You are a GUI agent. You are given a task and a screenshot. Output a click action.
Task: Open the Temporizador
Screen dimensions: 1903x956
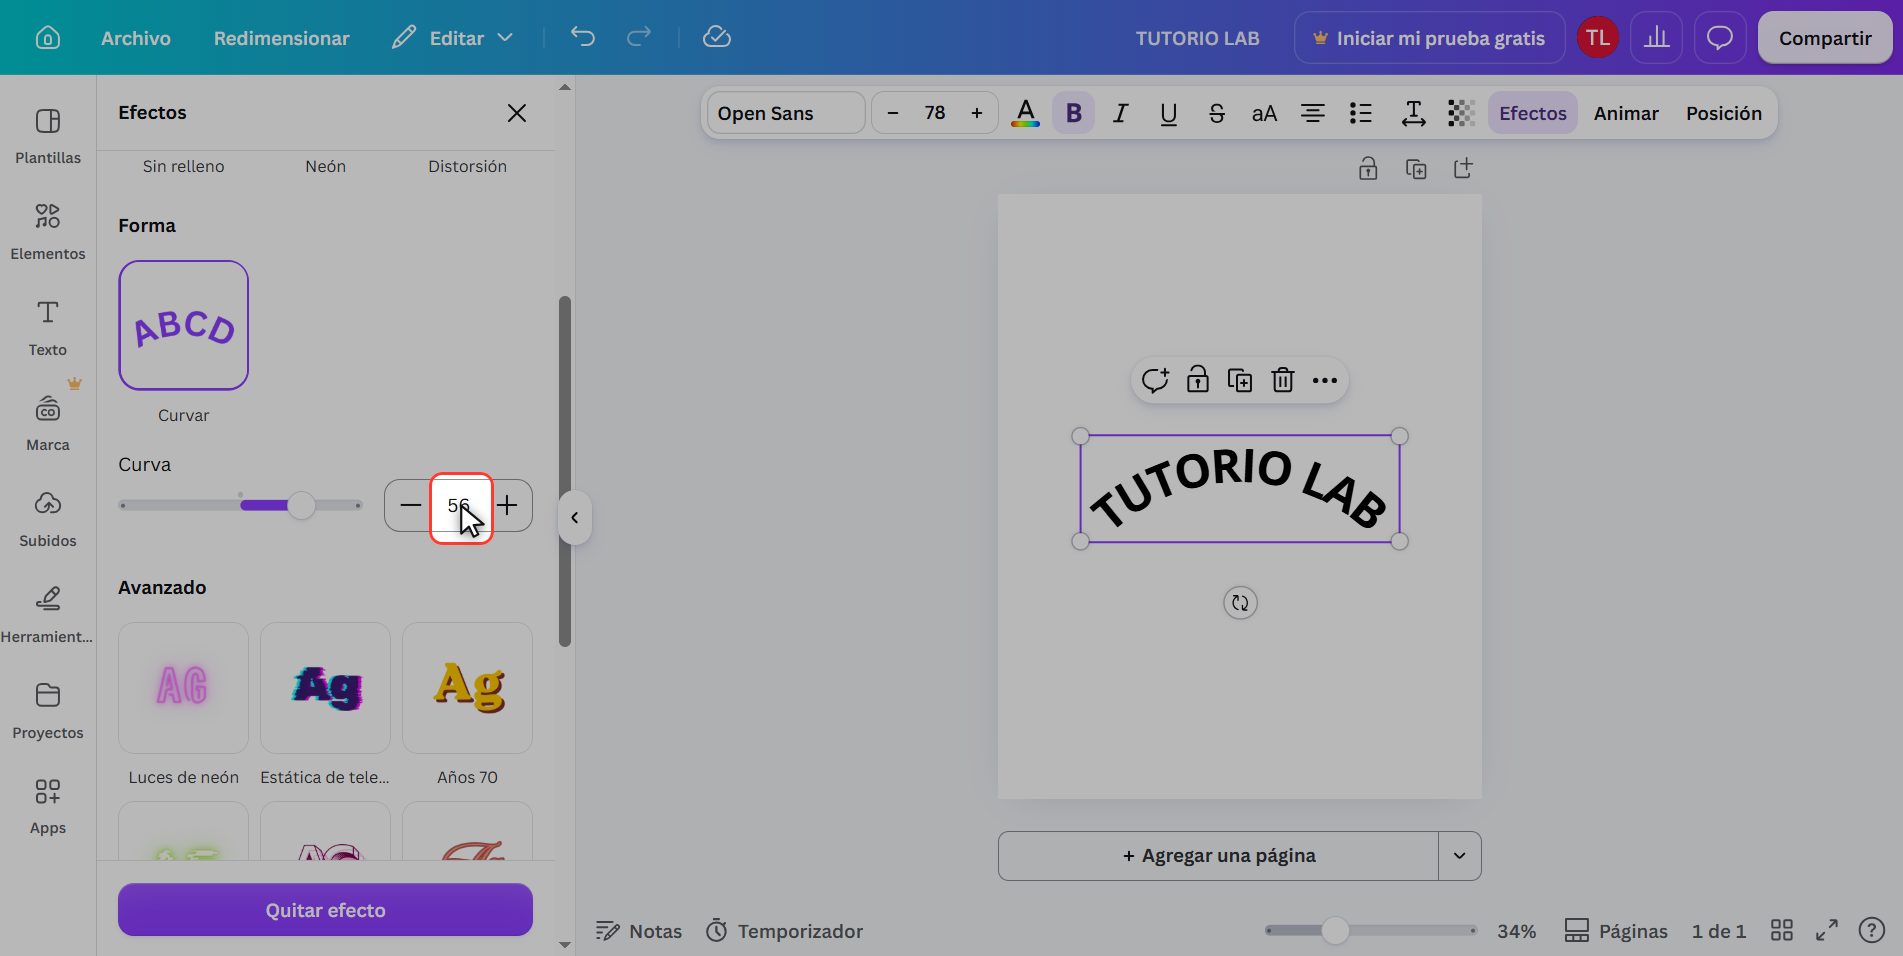(x=784, y=931)
